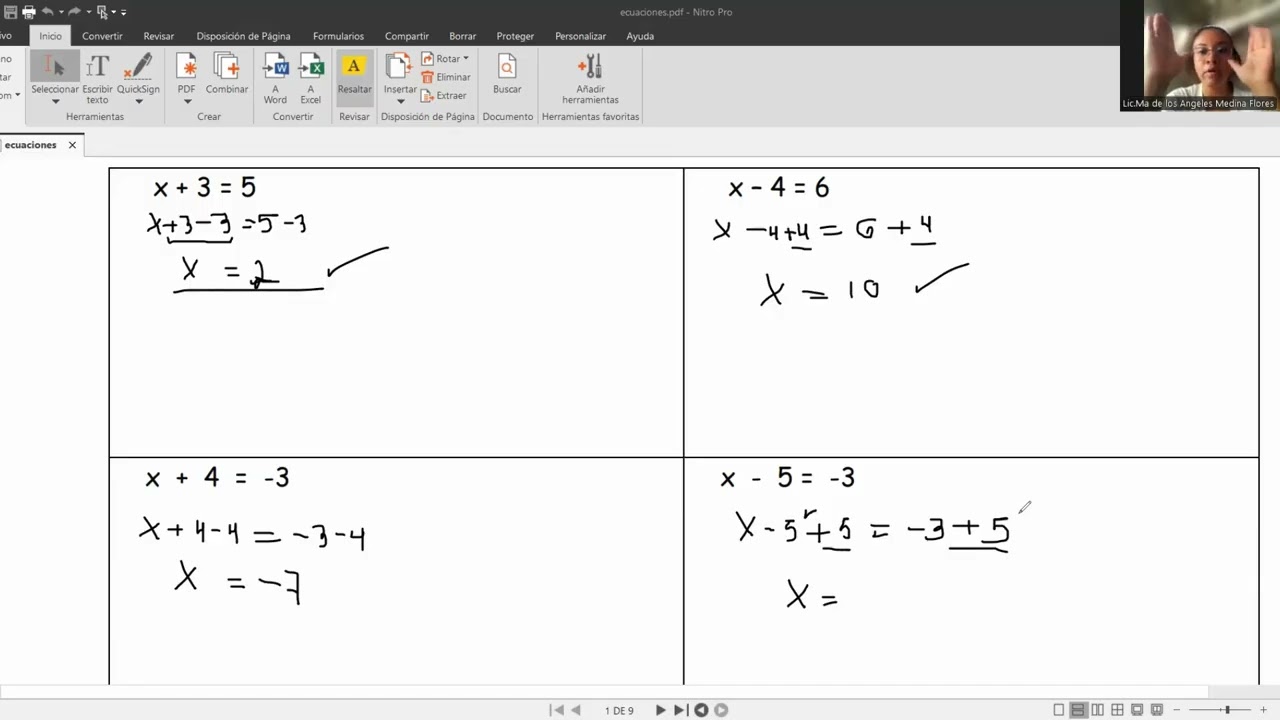This screenshot has height=720, width=1280.
Task: Click the Extraer pages button
Action: tap(443, 96)
